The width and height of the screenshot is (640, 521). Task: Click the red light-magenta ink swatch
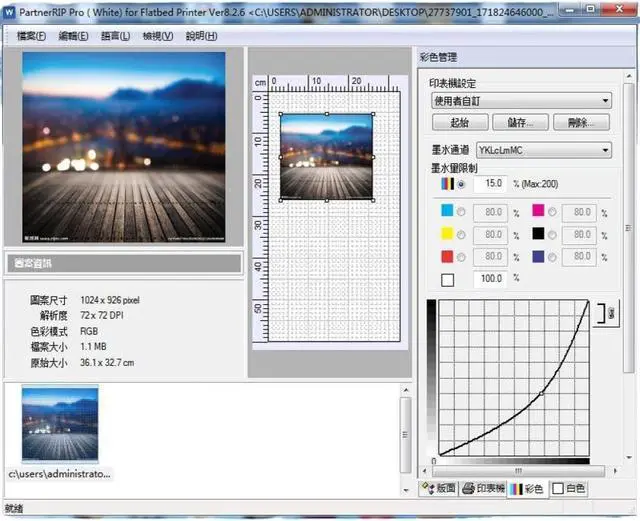tap(446, 256)
